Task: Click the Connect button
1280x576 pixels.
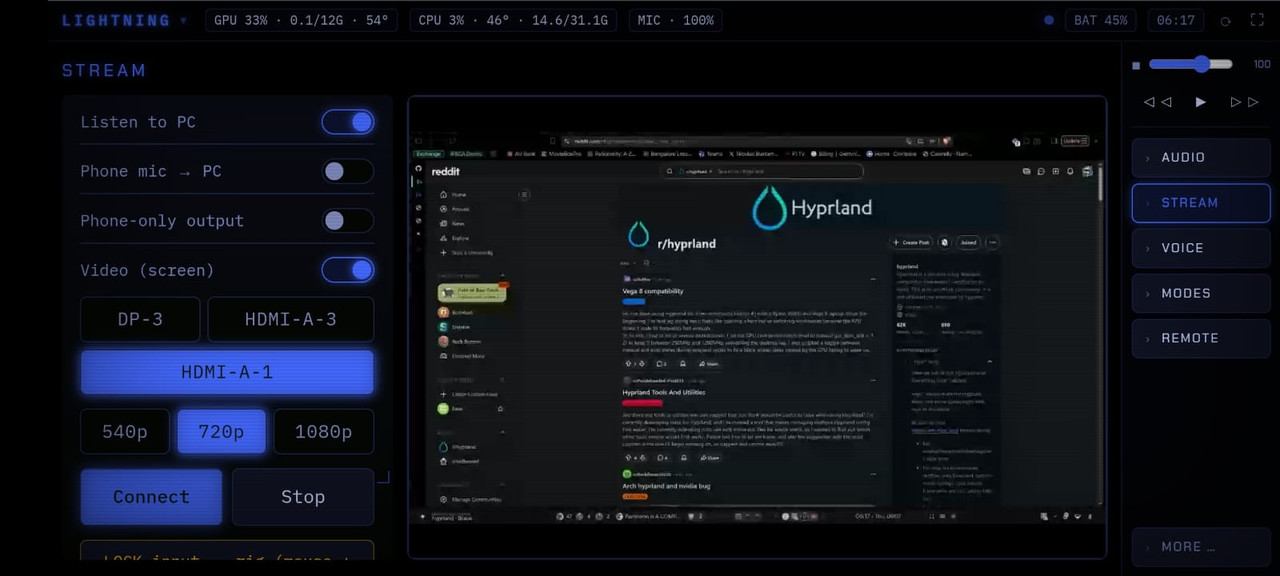Action: pos(151,497)
